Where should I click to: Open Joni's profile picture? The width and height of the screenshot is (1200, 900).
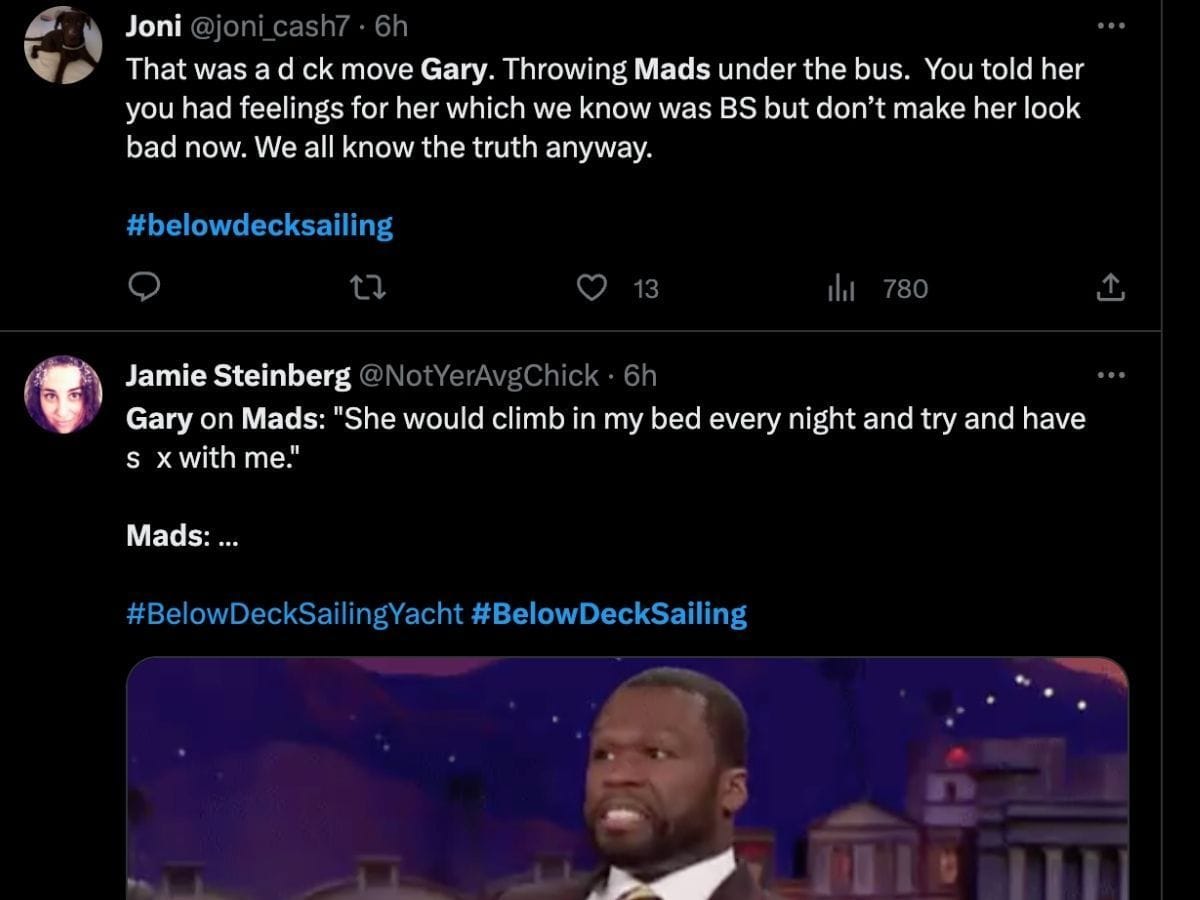click(x=63, y=45)
